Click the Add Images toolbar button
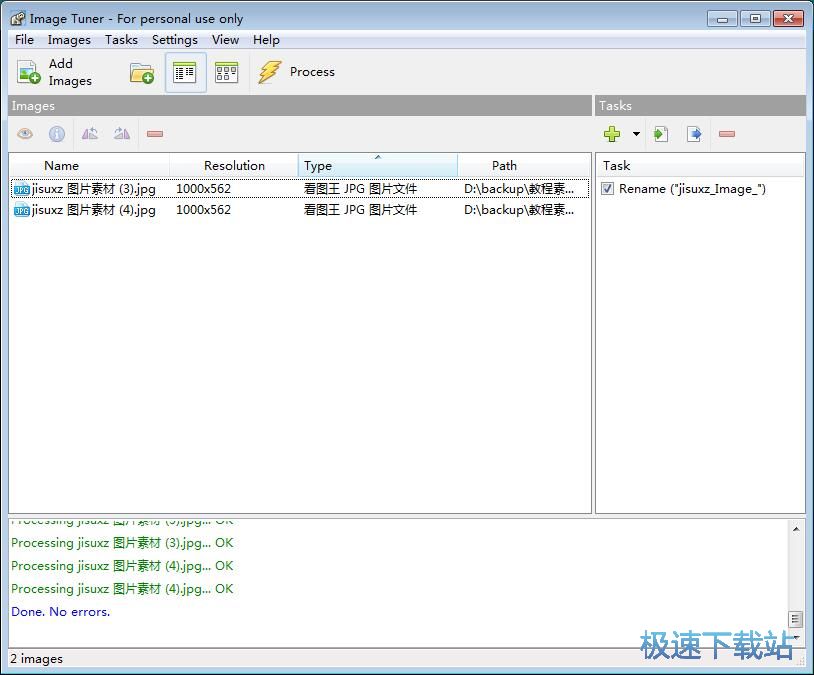This screenshot has height=675, width=814. (56, 72)
